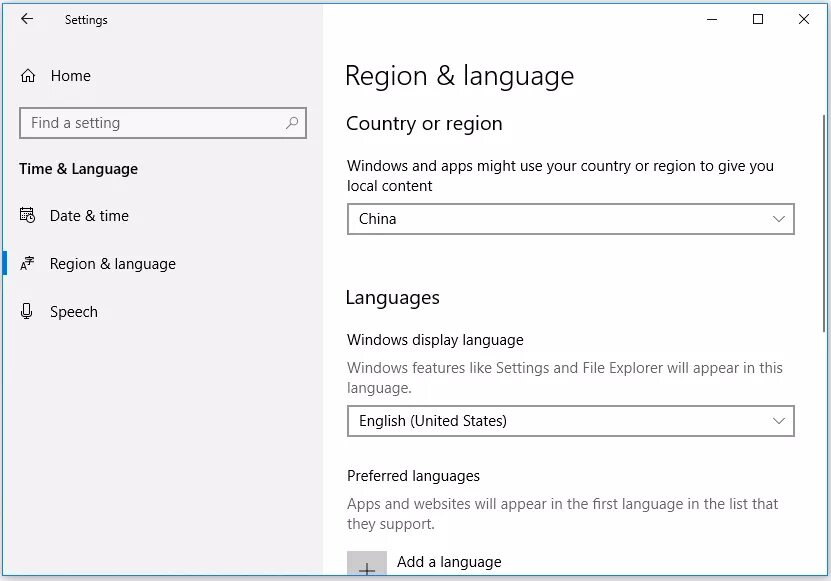Click the Home house icon
This screenshot has width=831, height=581.
tap(28, 76)
